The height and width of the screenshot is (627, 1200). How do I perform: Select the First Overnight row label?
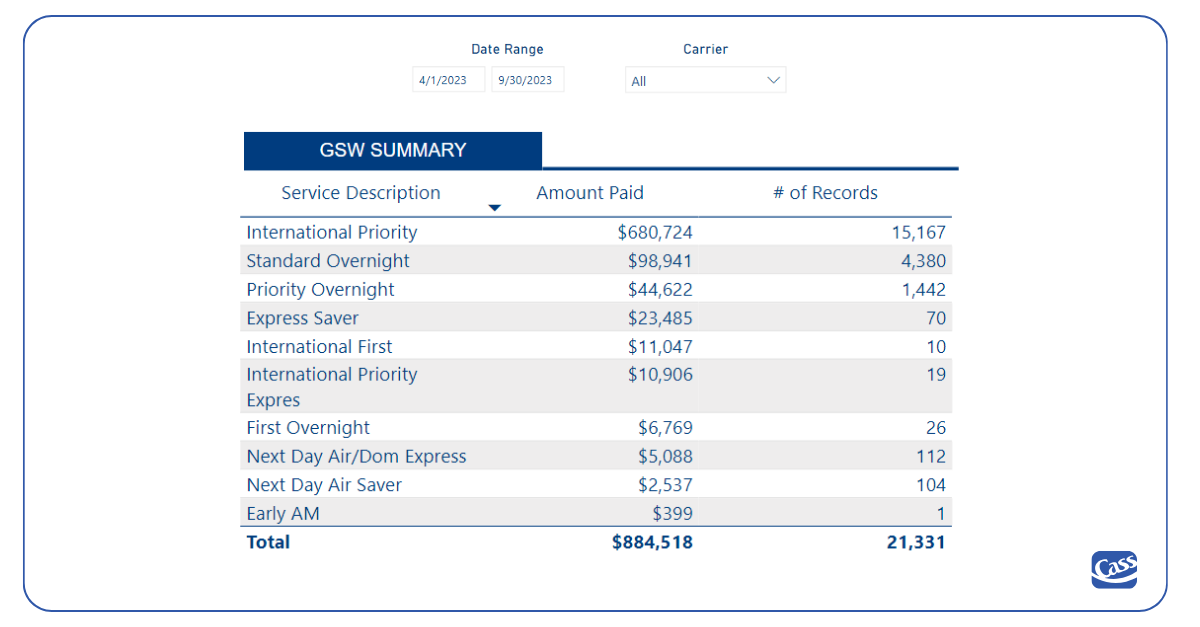(308, 428)
